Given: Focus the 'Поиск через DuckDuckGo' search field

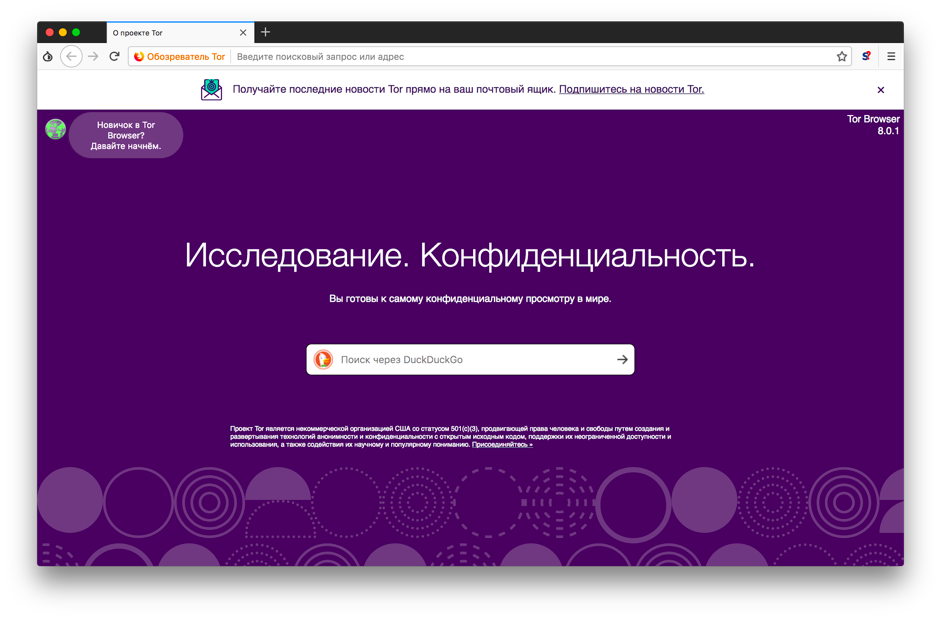Looking at the screenshot, I should 470,359.
